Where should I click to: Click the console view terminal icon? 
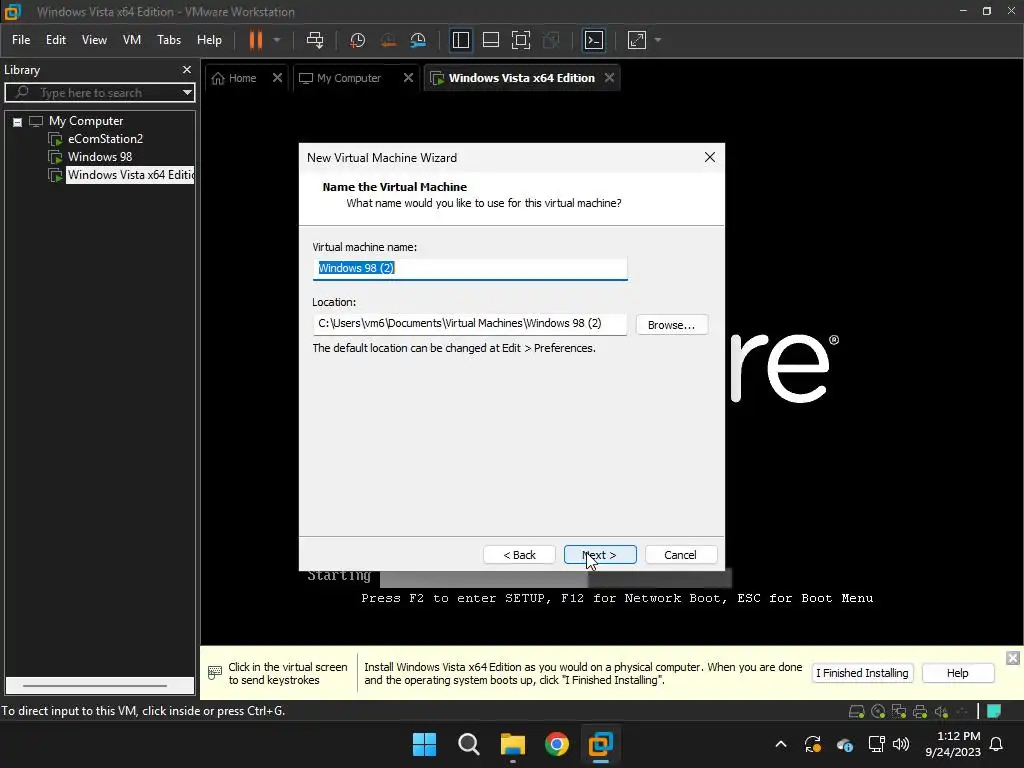[x=594, y=40]
